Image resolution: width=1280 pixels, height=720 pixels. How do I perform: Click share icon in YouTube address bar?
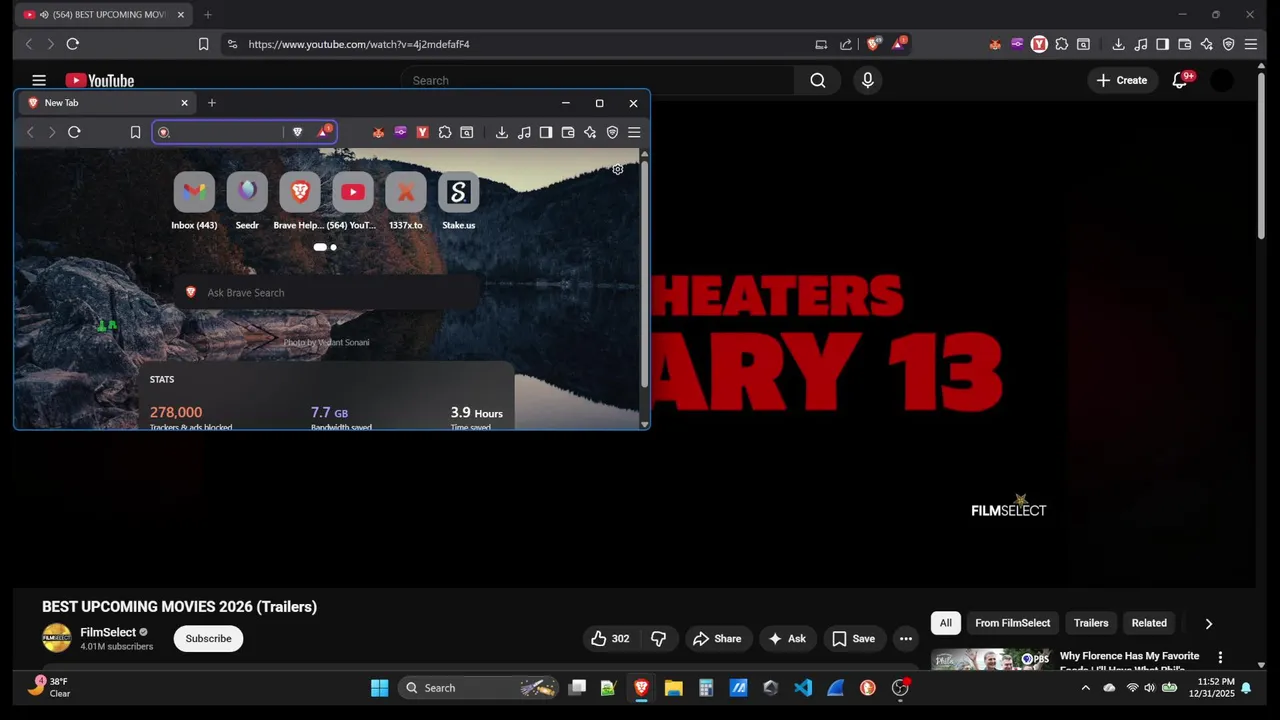click(x=846, y=44)
